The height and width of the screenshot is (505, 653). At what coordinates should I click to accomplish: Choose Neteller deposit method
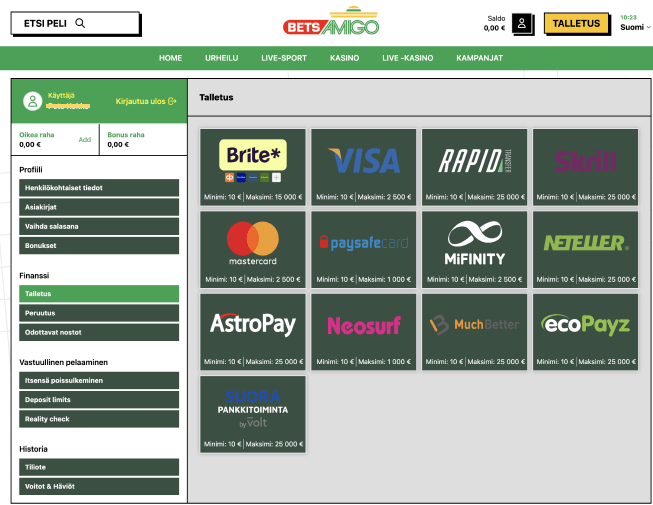[585, 249]
